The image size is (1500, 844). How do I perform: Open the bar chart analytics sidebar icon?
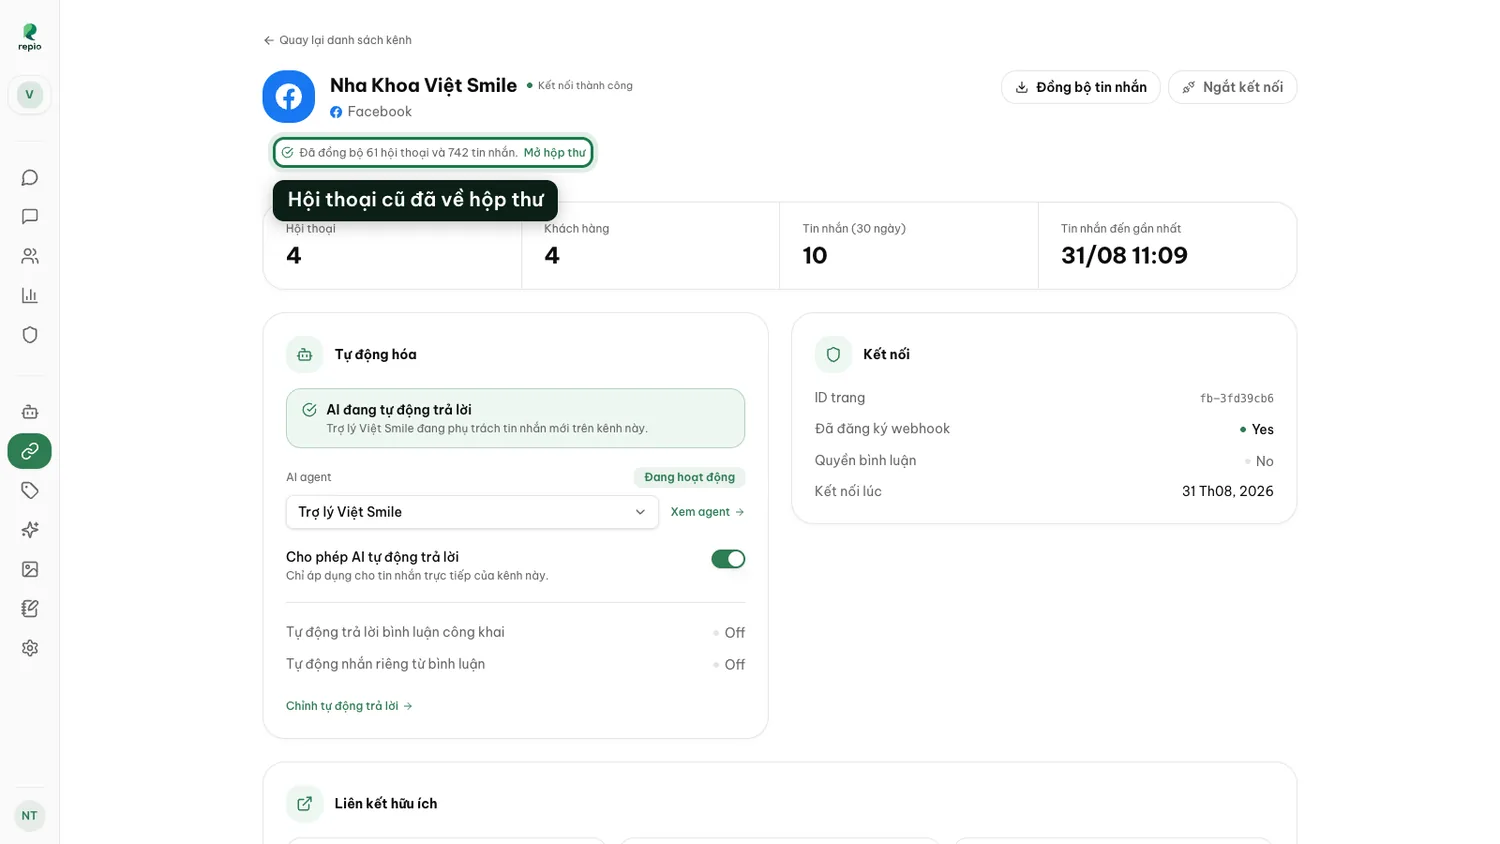[x=30, y=295]
